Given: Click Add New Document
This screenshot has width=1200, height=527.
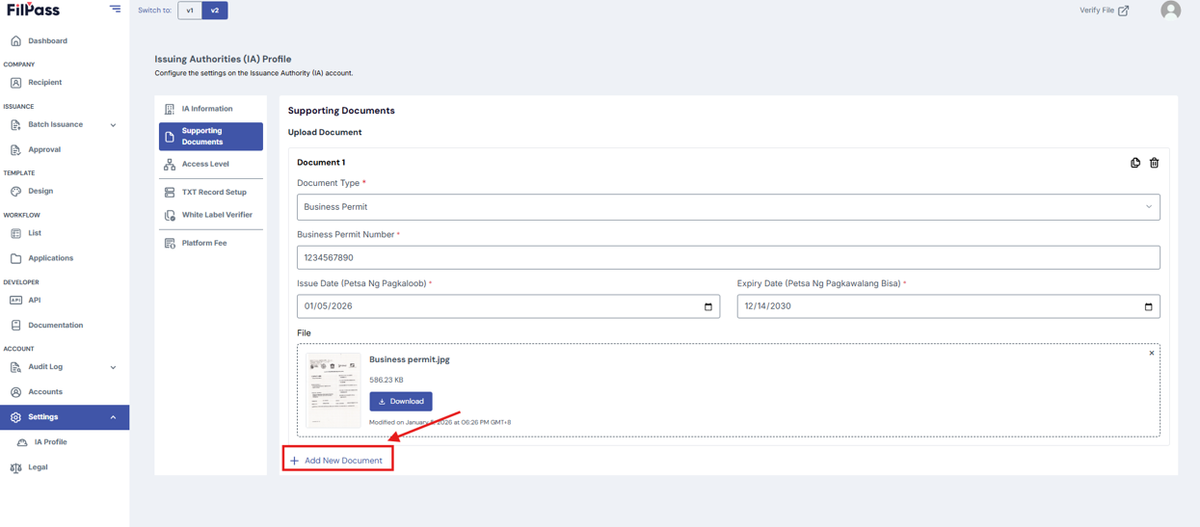Looking at the screenshot, I should click(x=337, y=460).
